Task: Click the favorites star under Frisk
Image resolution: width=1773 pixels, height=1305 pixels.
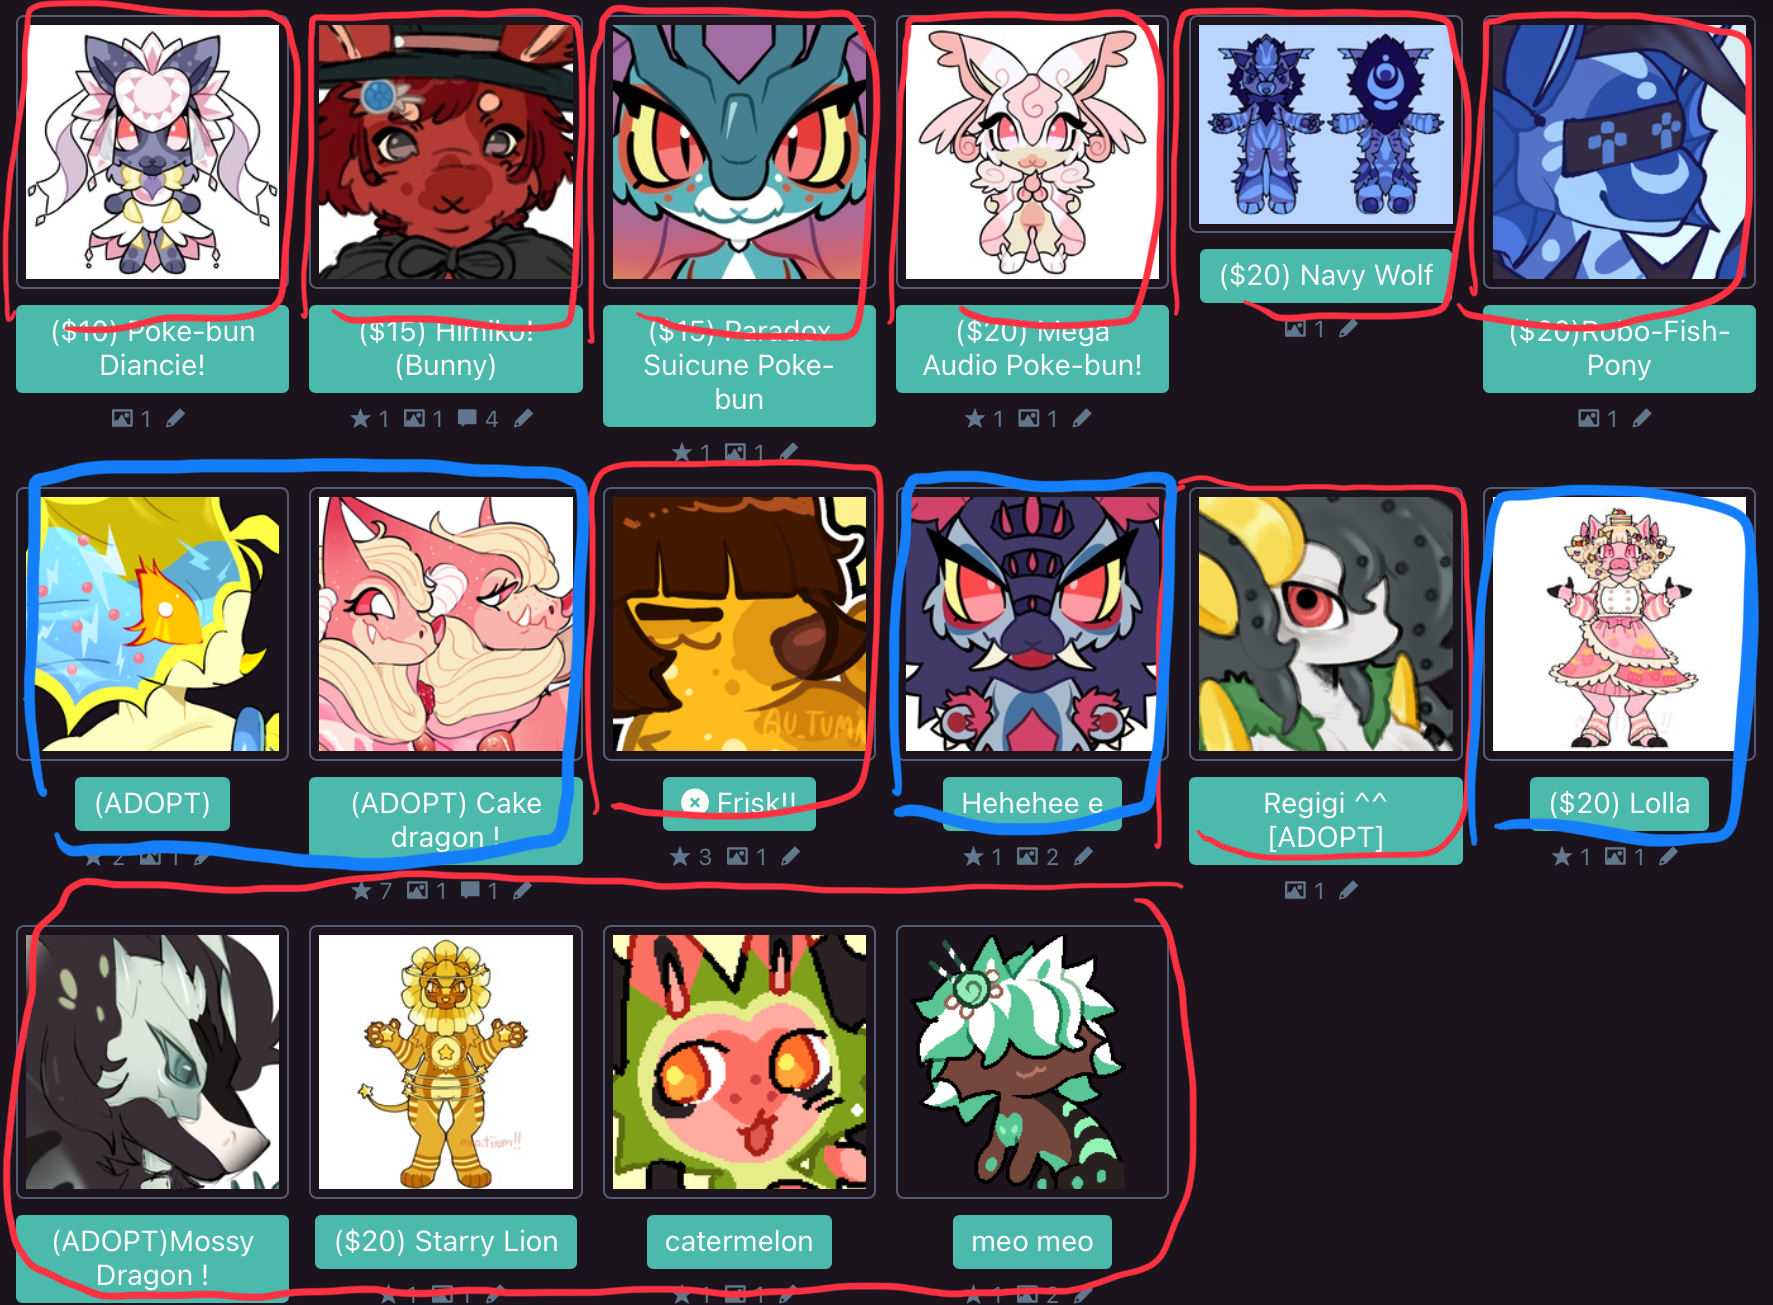Action: [x=680, y=857]
